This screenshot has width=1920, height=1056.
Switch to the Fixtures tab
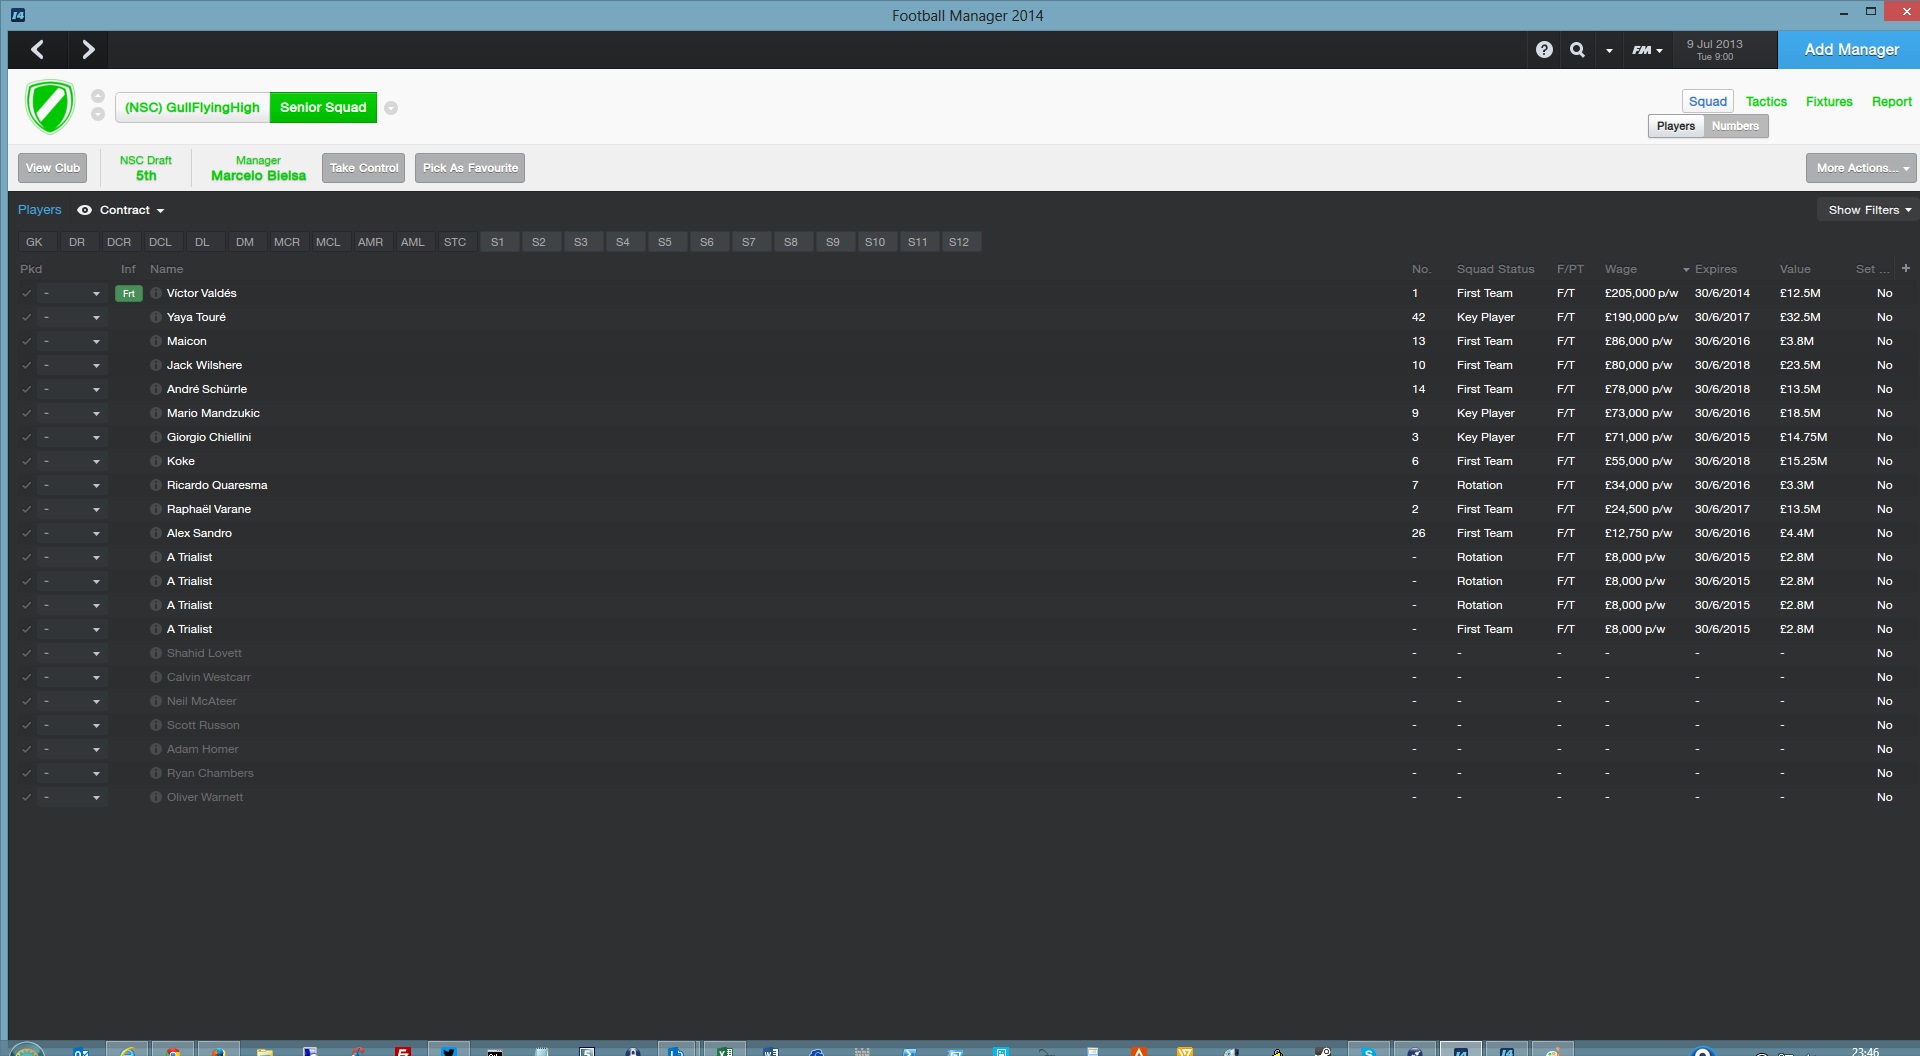1829,101
